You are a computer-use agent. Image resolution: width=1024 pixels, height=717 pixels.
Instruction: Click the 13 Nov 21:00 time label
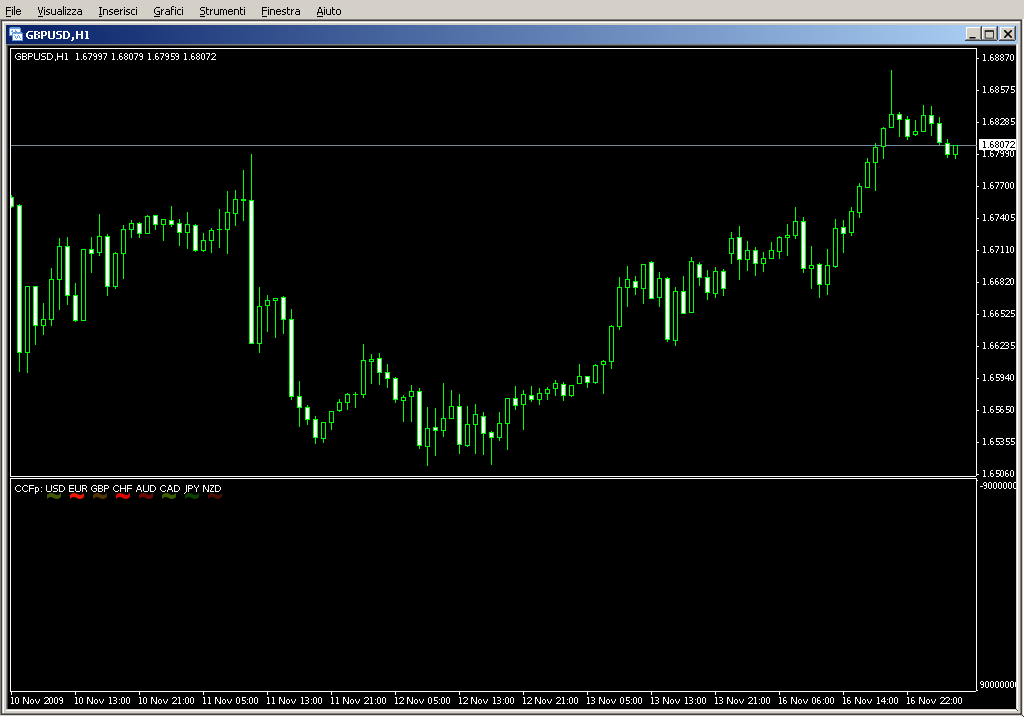pyautogui.click(x=742, y=701)
